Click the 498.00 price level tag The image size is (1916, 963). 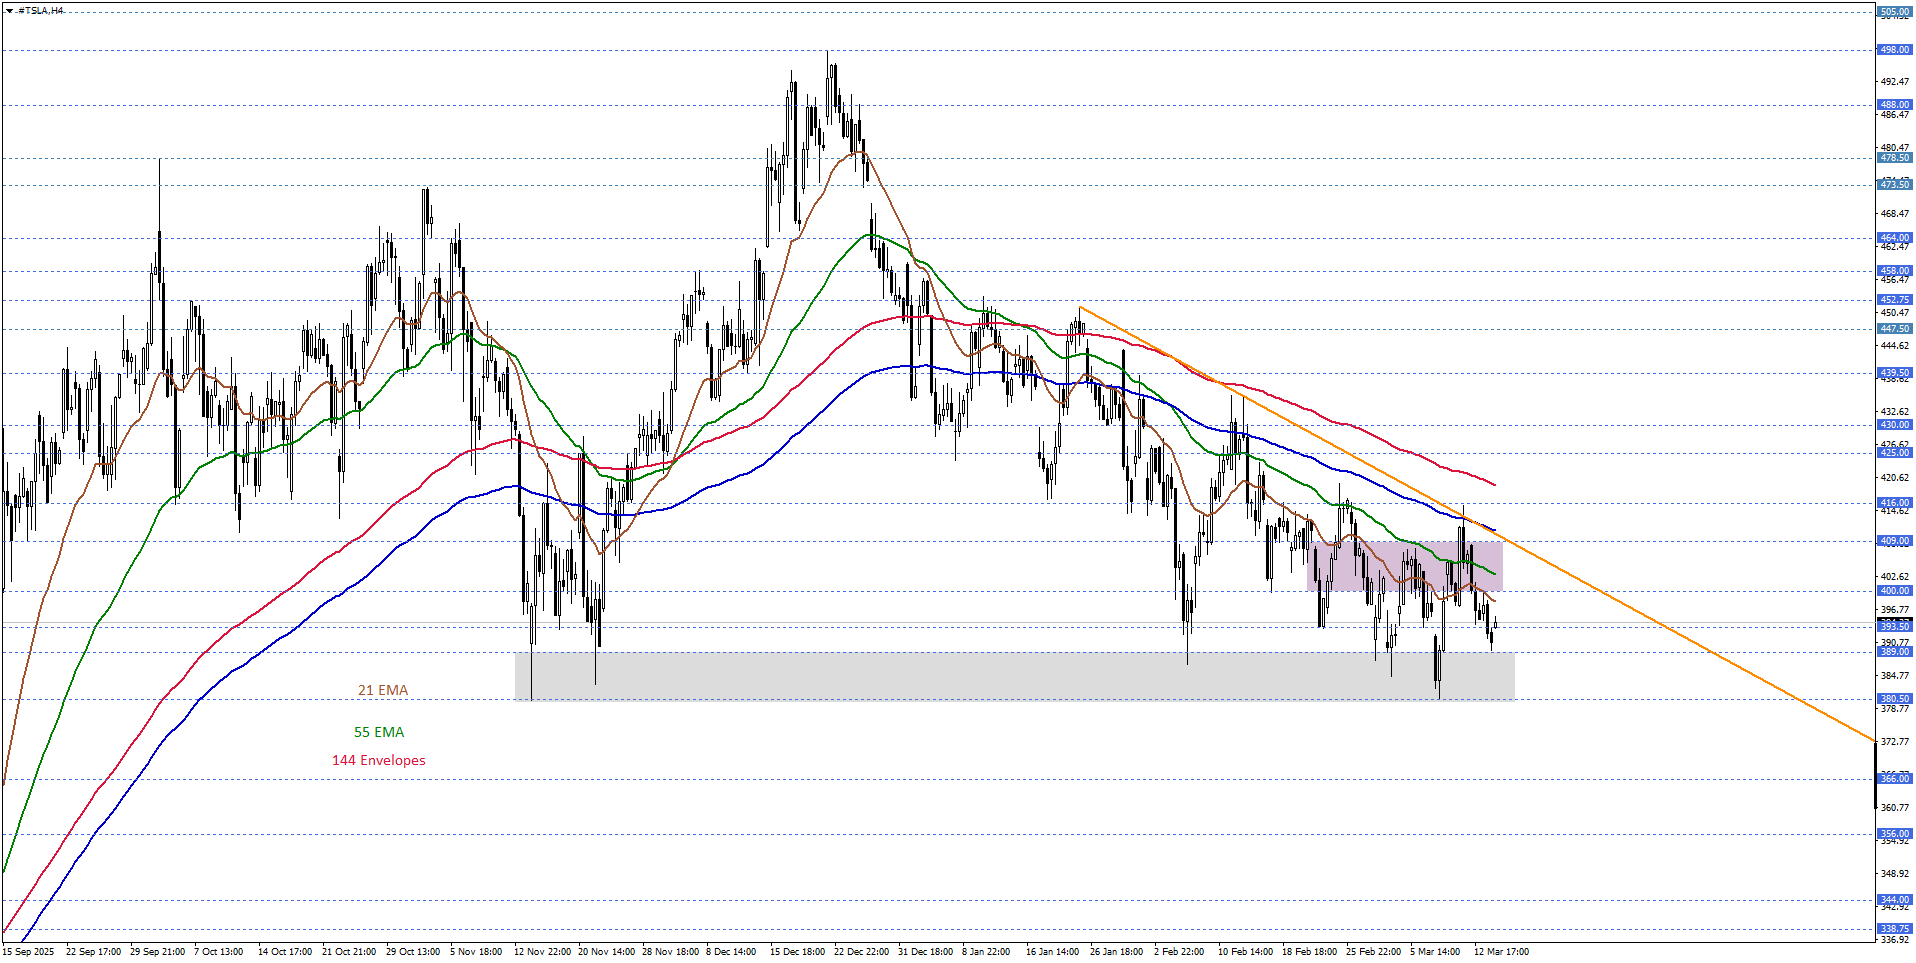click(x=1894, y=50)
